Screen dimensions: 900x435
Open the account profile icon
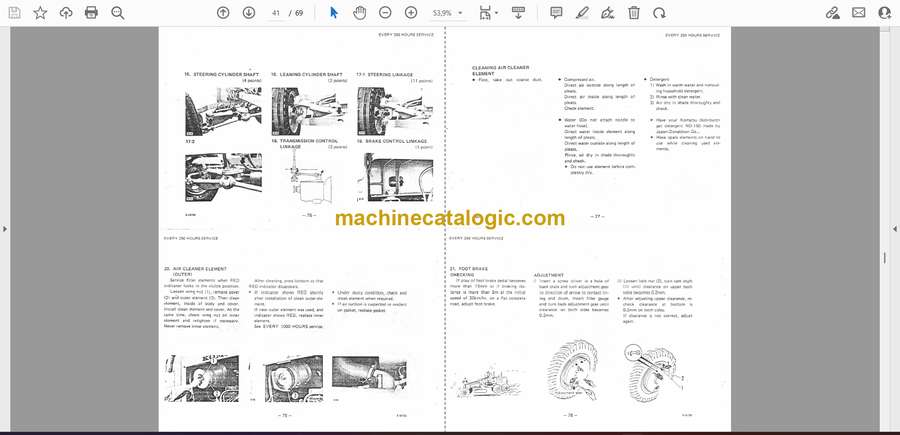coord(885,13)
